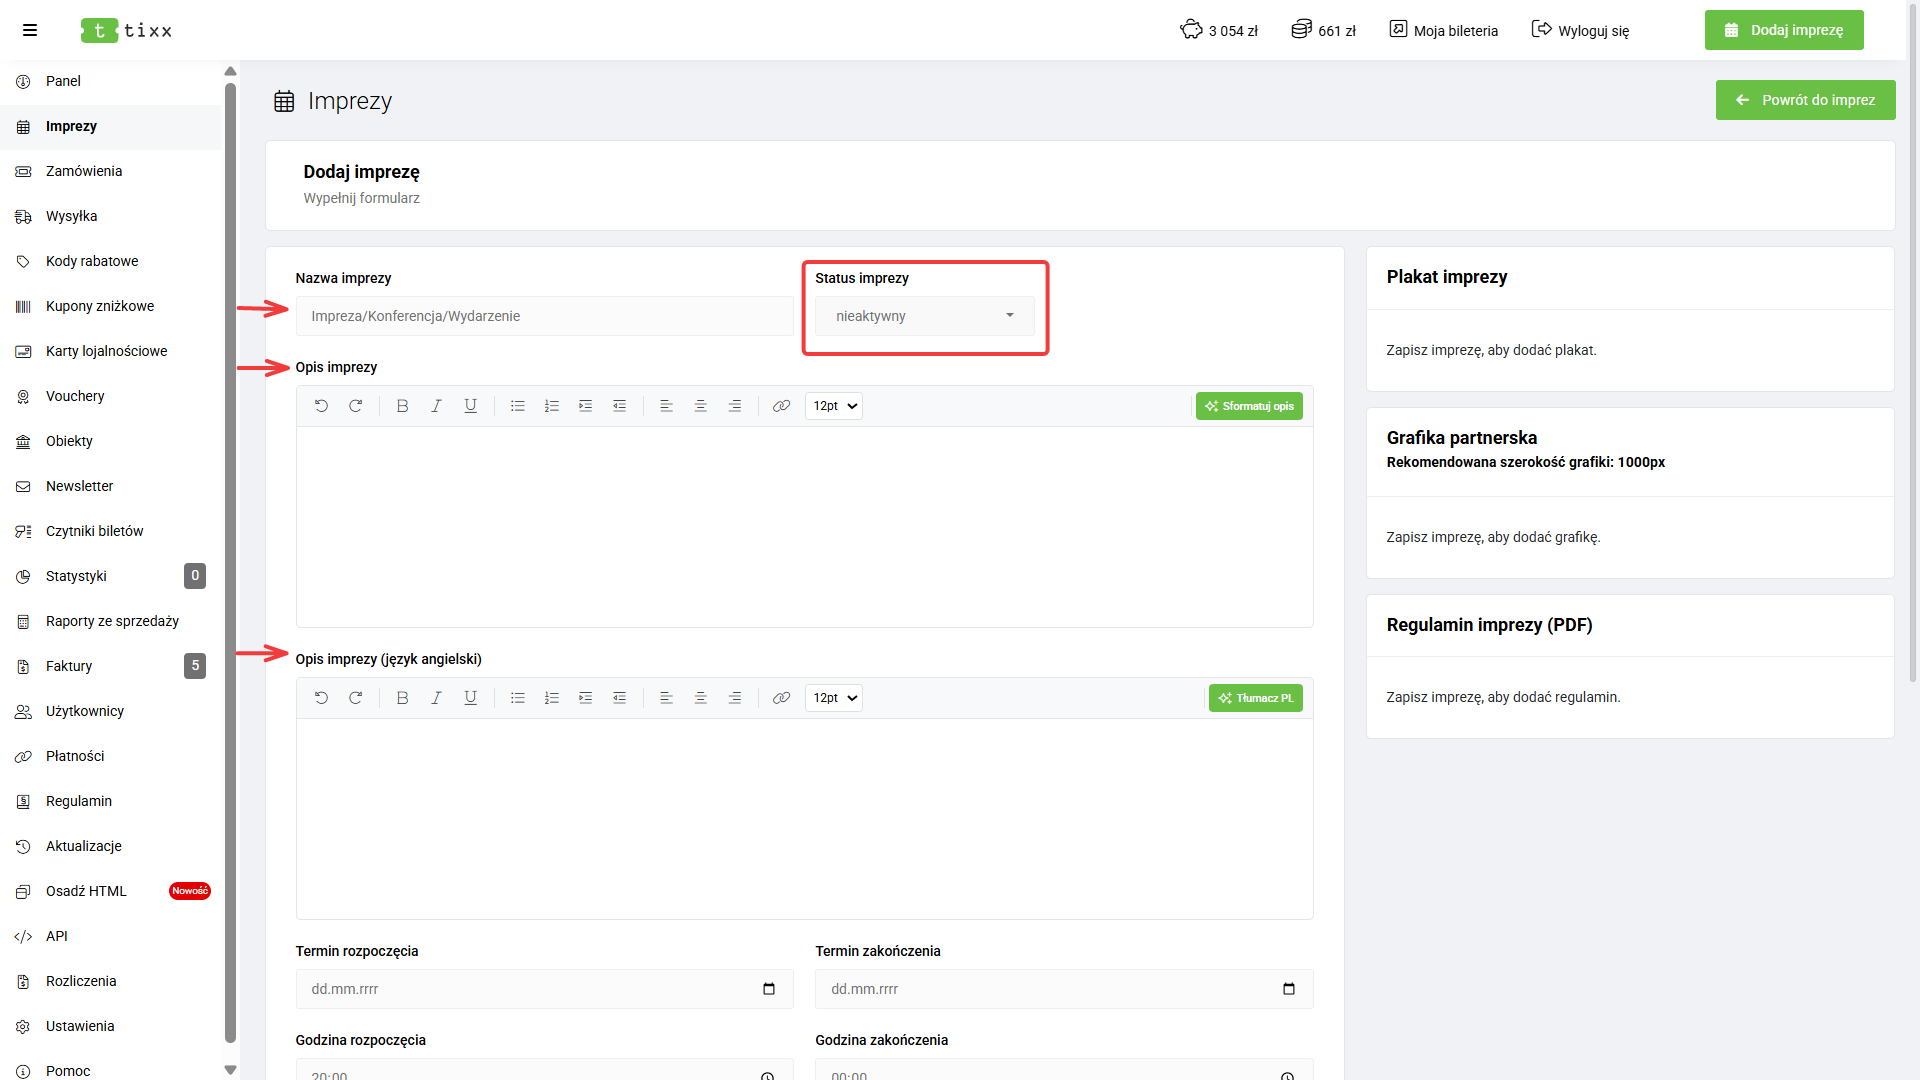Open API in the sidebar
This screenshot has width=1920, height=1080.
110,936
